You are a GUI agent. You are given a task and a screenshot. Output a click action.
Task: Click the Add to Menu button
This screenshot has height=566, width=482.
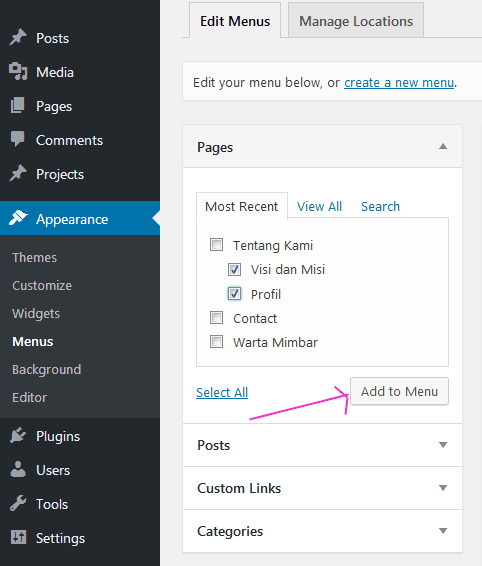coord(399,391)
